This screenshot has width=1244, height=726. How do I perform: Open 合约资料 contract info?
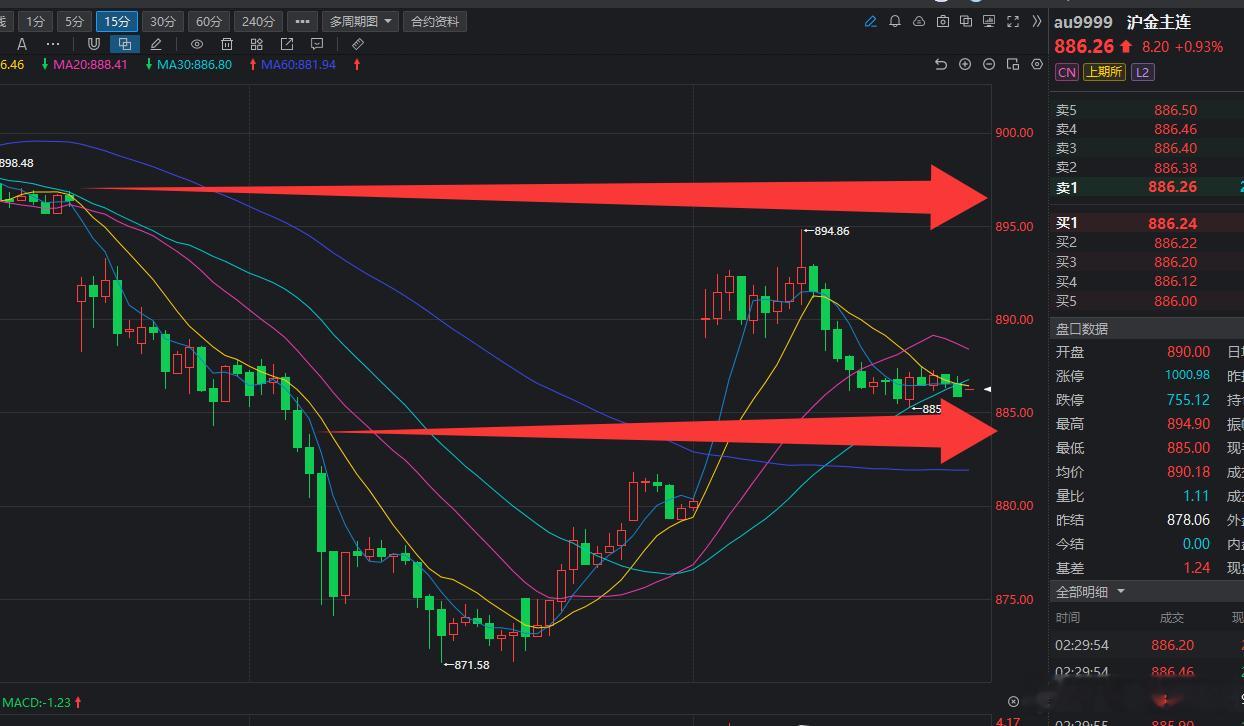pos(435,21)
